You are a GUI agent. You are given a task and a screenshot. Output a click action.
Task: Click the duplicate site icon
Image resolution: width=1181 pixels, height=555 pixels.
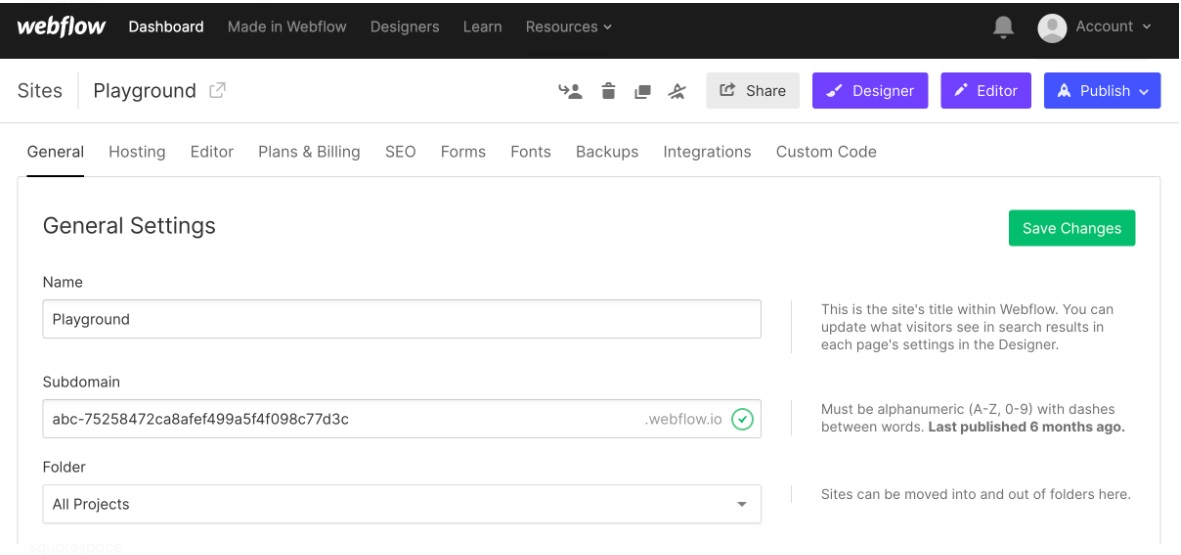coord(642,91)
